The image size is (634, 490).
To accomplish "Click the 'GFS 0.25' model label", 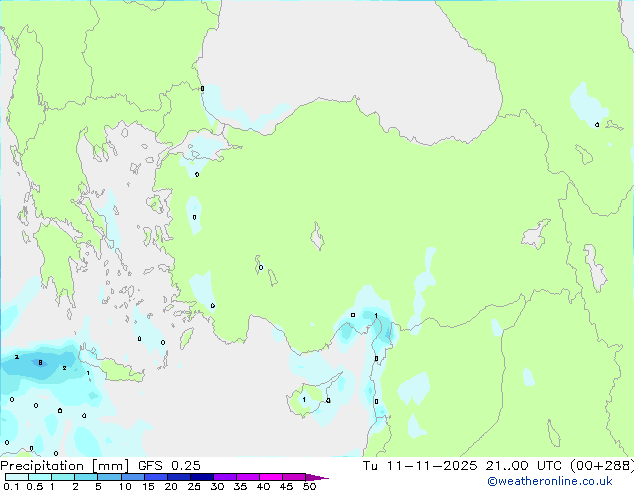I will tap(169, 466).
